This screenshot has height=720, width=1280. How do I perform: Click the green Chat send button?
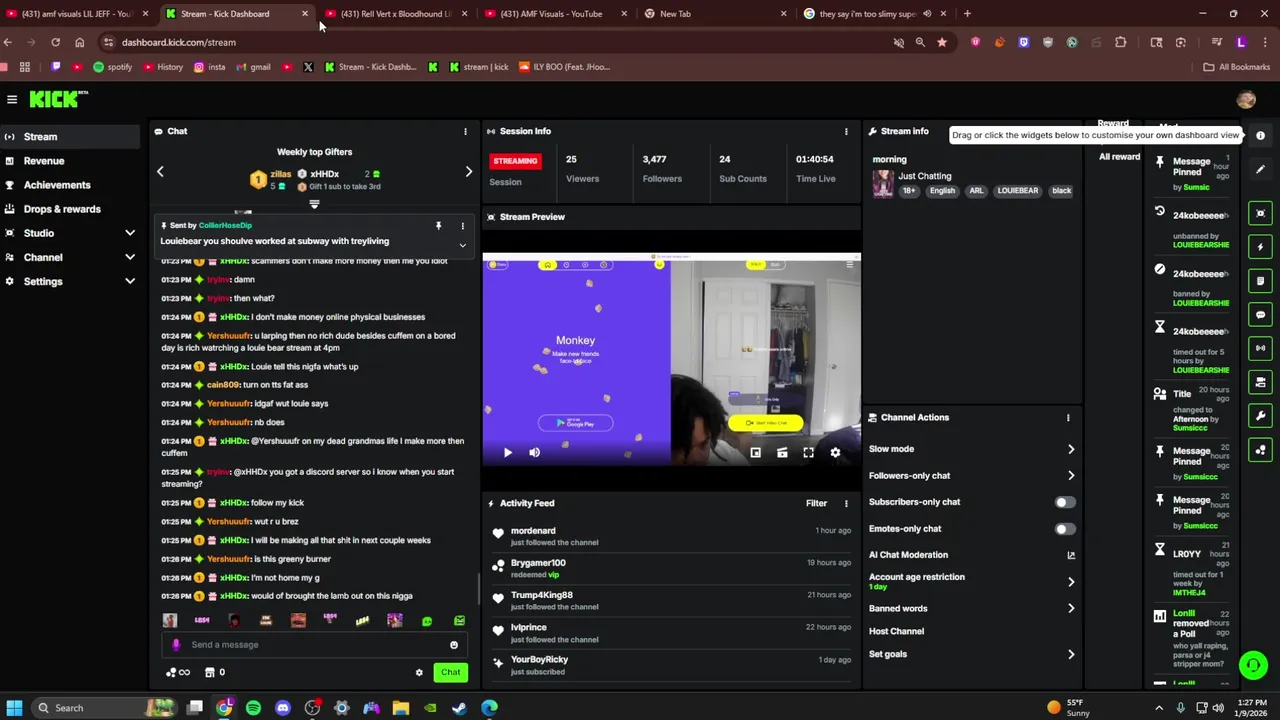pyautogui.click(x=451, y=673)
